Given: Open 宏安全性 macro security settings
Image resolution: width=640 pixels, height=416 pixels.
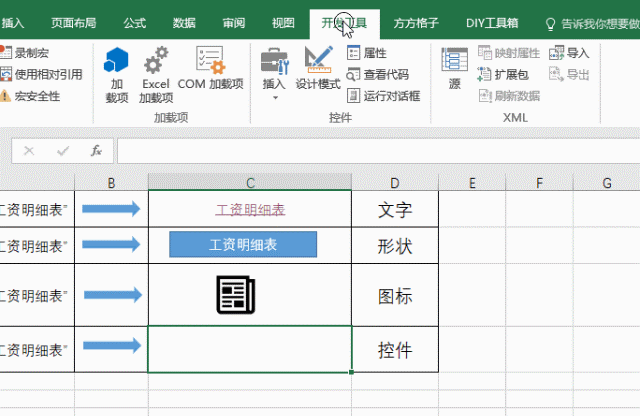Looking at the screenshot, I should tap(32, 96).
